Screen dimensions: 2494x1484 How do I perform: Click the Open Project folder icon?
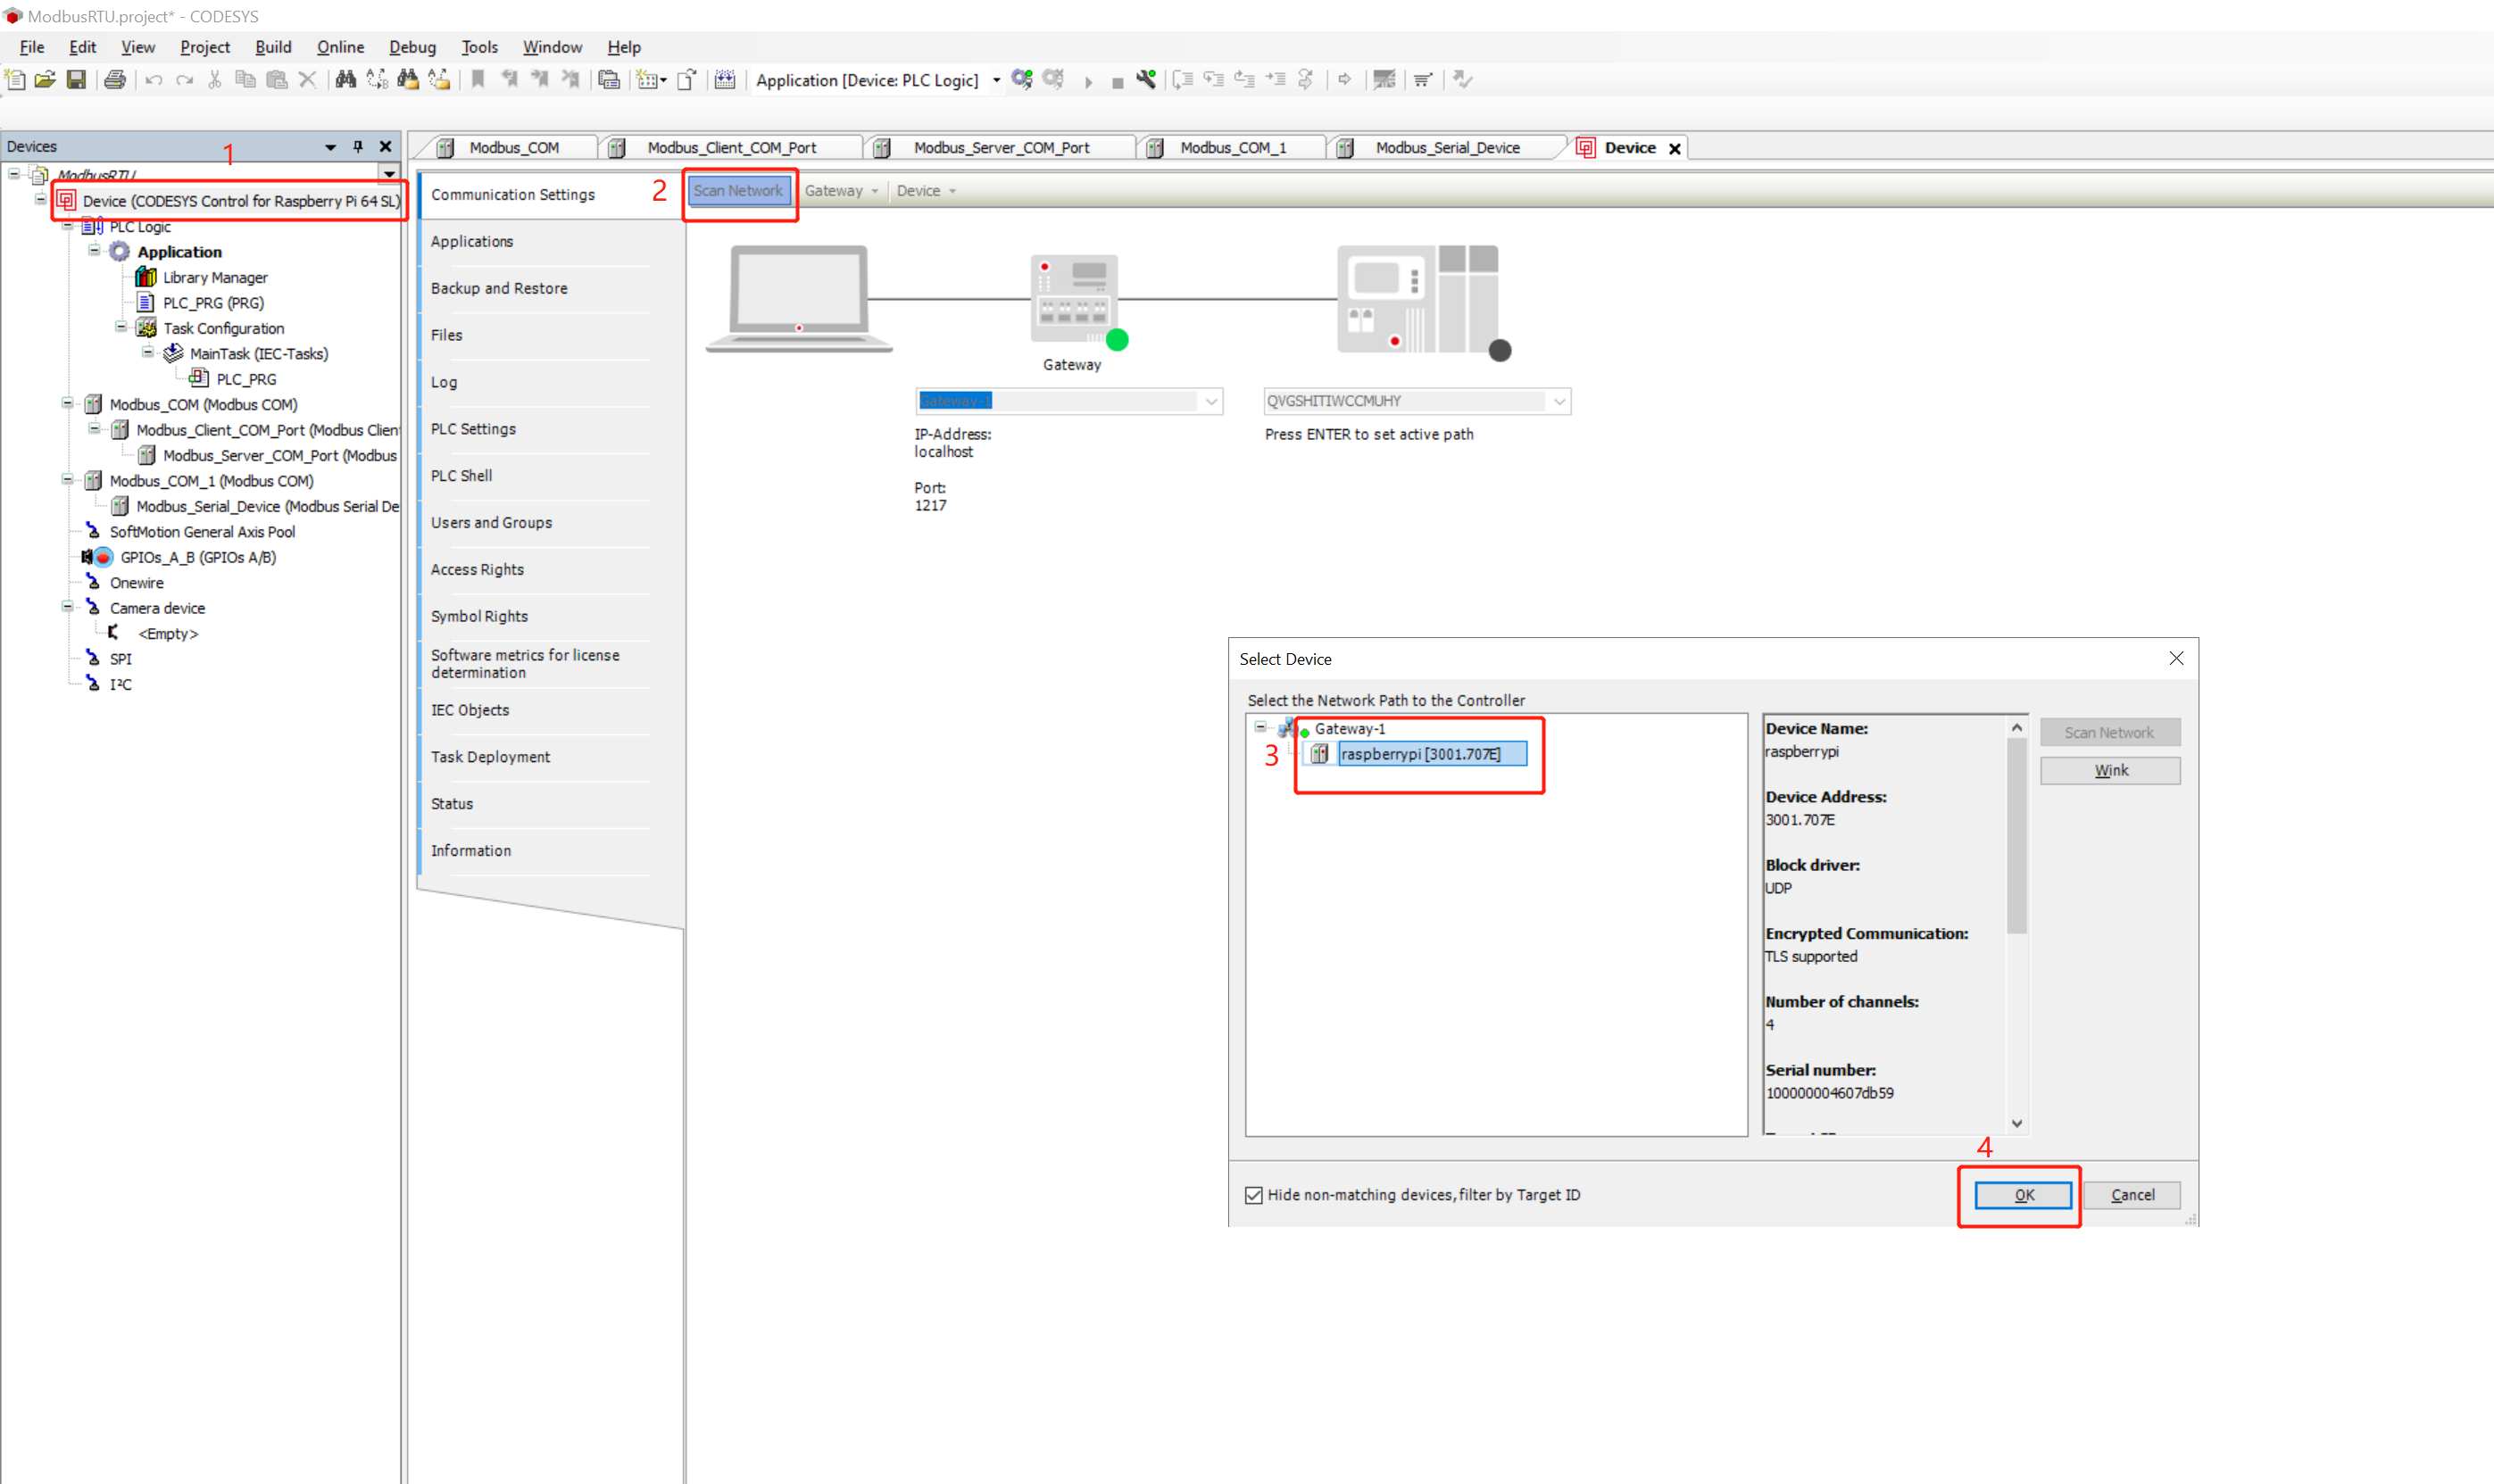[x=45, y=80]
